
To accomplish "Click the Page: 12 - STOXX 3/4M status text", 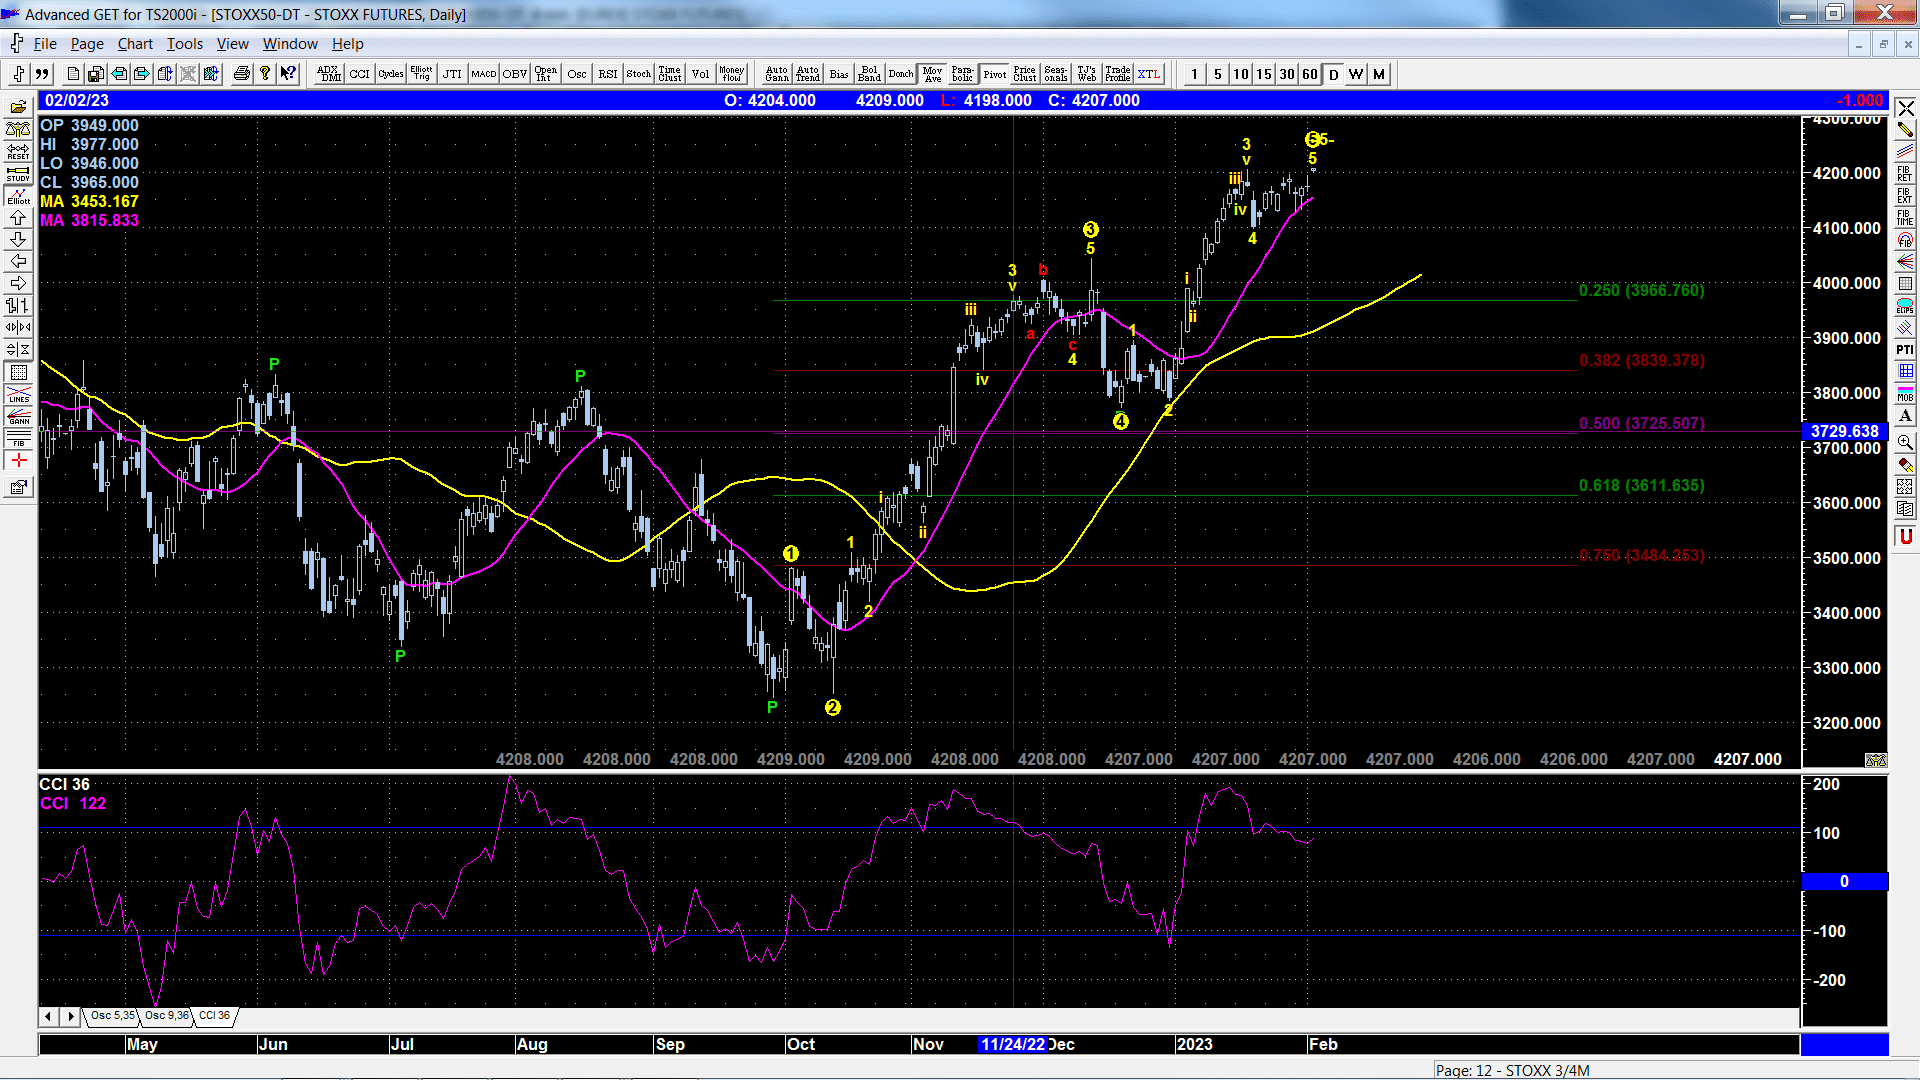I will 1512,1070.
